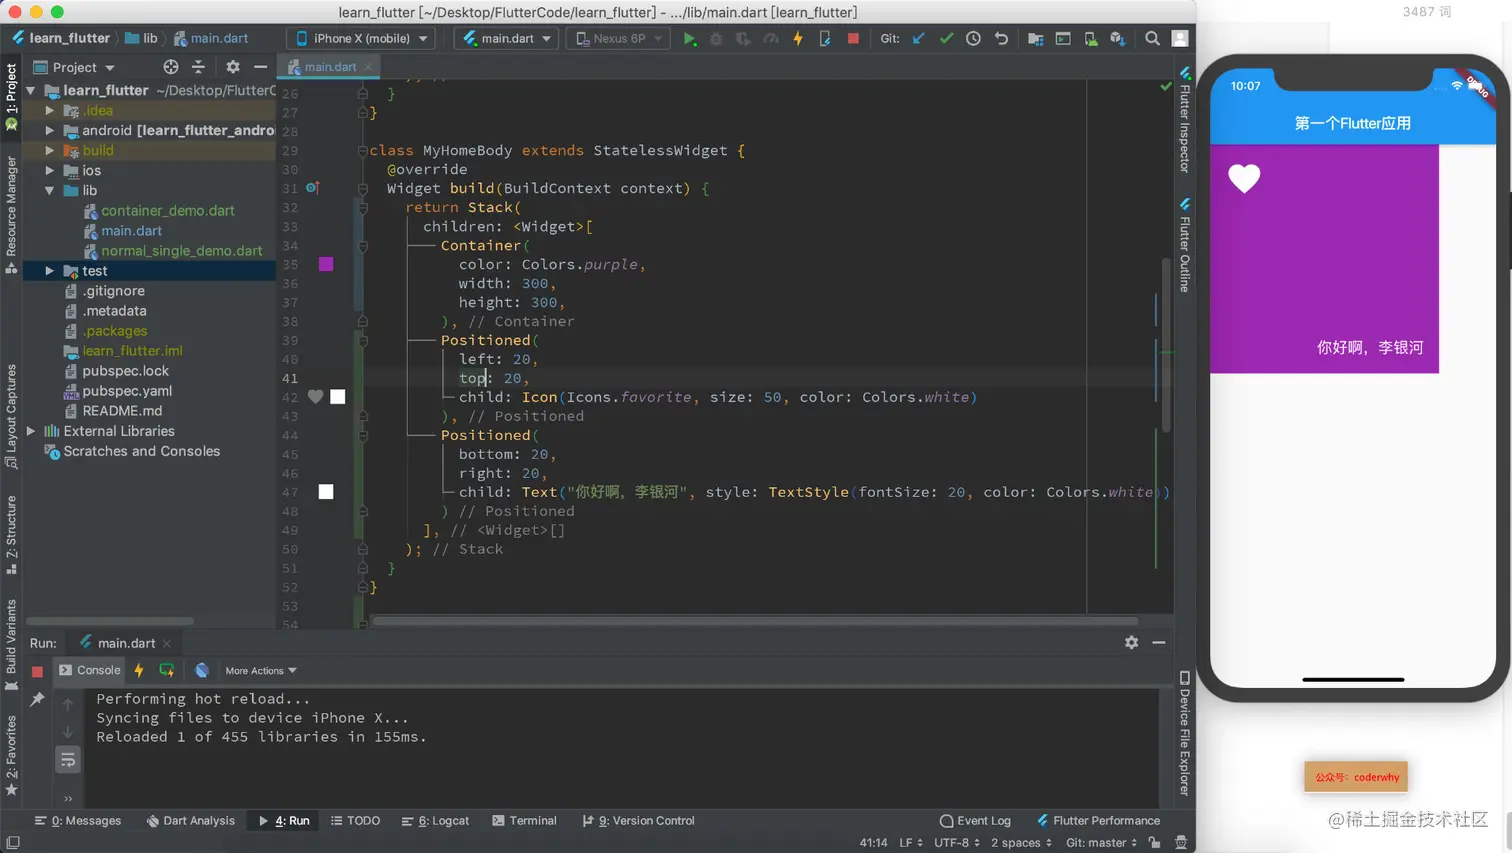Open the More Actions dropdown
The width and height of the screenshot is (1512, 853).
[x=260, y=671]
